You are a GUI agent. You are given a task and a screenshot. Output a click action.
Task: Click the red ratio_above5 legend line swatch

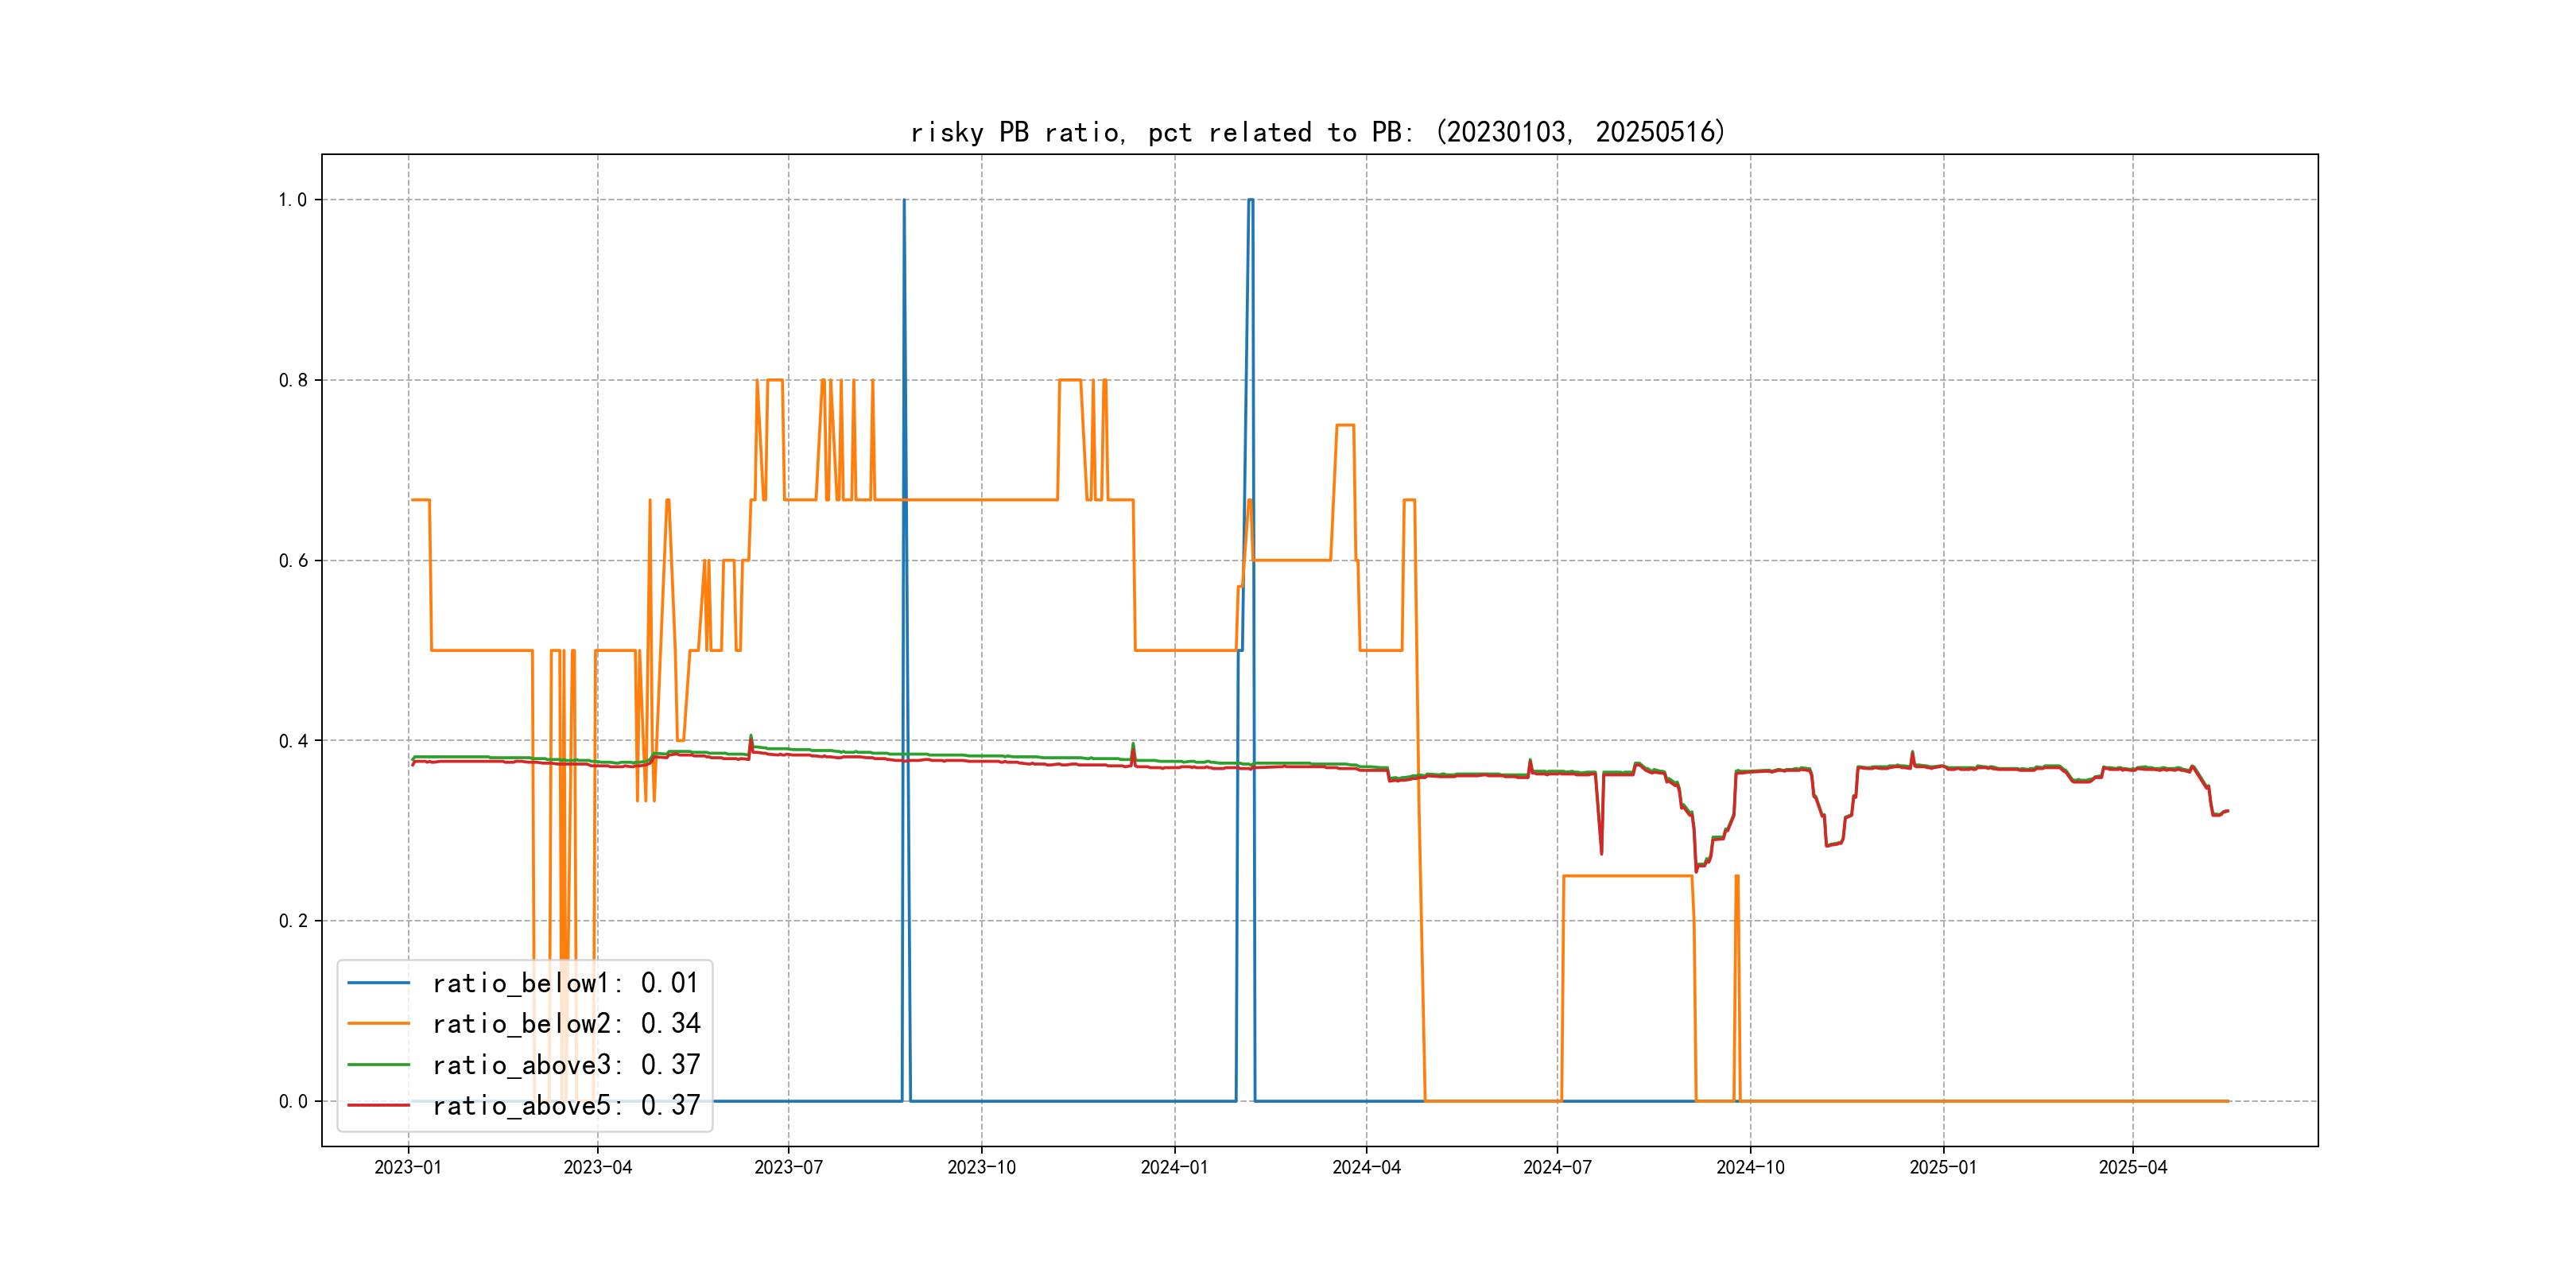click(x=378, y=1106)
